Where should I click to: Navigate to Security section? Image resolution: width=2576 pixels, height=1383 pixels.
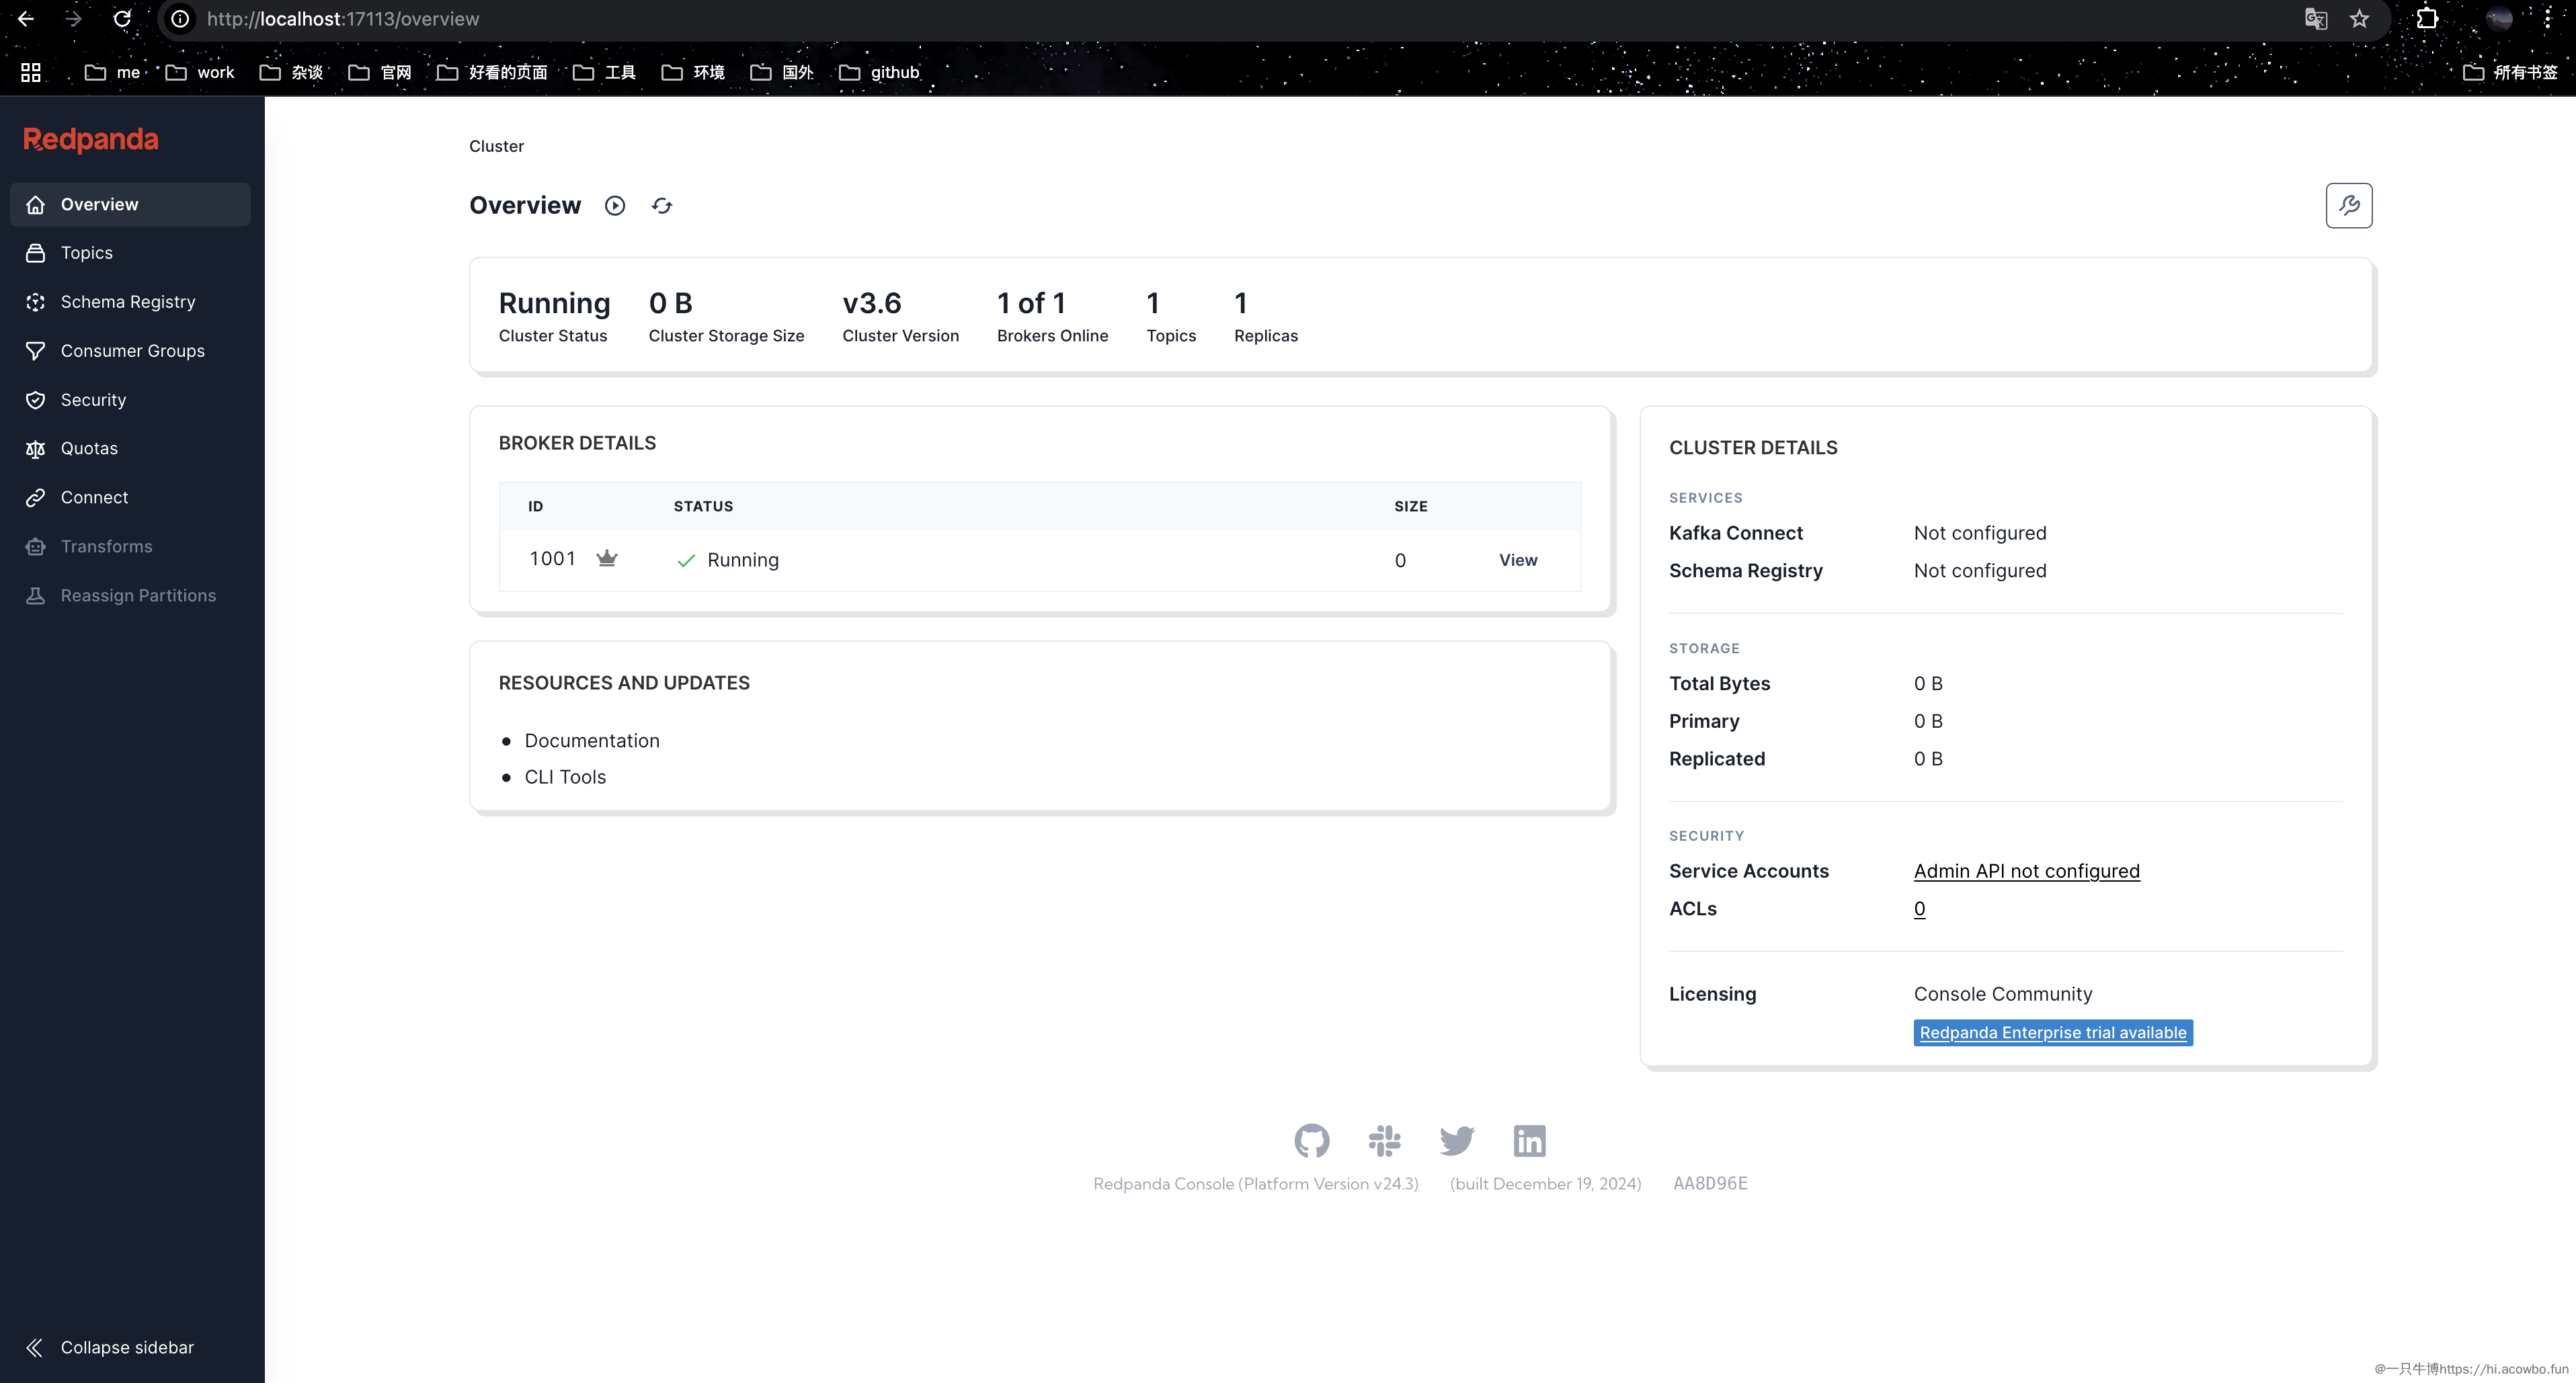point(130,400)
